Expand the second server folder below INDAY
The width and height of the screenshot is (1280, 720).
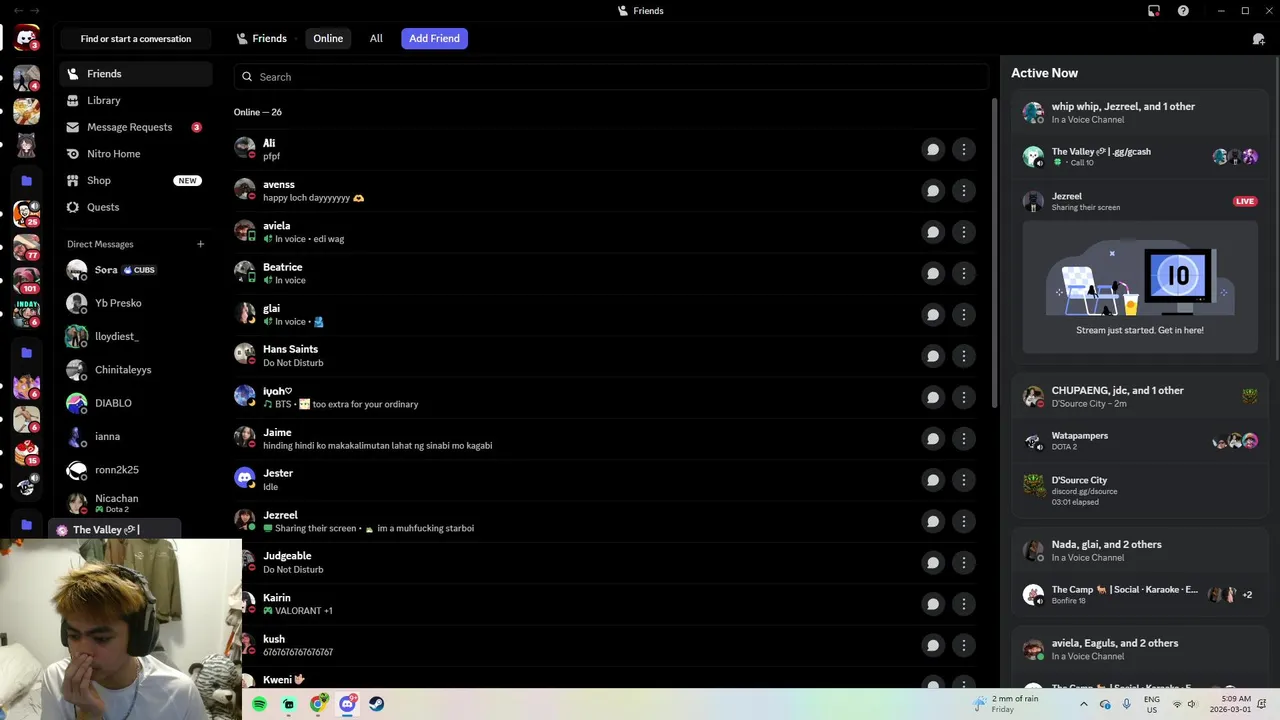pyautogui.click(x=26, y=353)
